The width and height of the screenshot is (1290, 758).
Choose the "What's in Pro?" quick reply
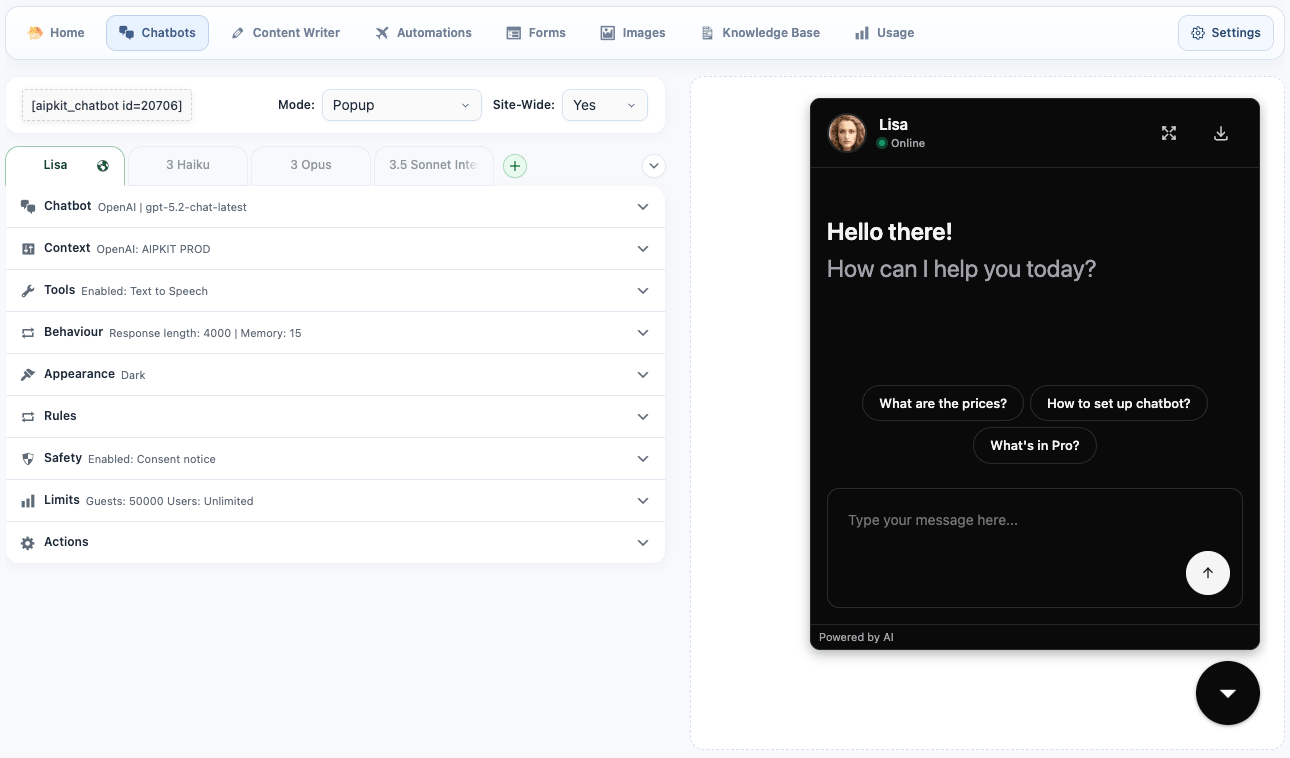coord(1034,446)
